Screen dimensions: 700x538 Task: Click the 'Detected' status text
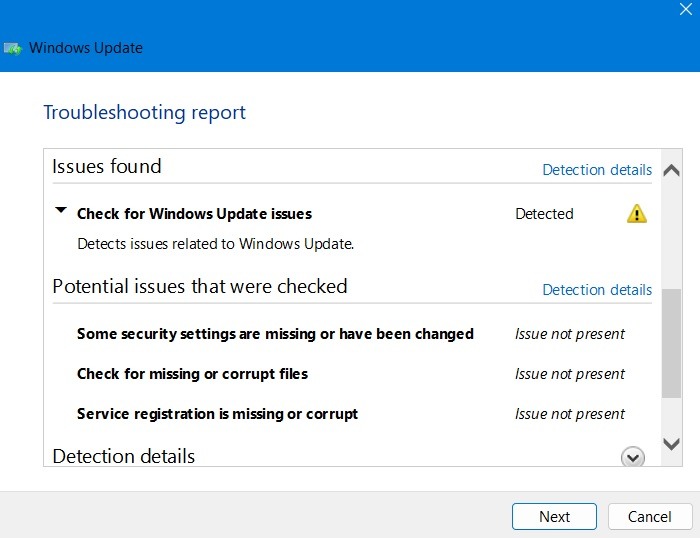coord(544,214)
